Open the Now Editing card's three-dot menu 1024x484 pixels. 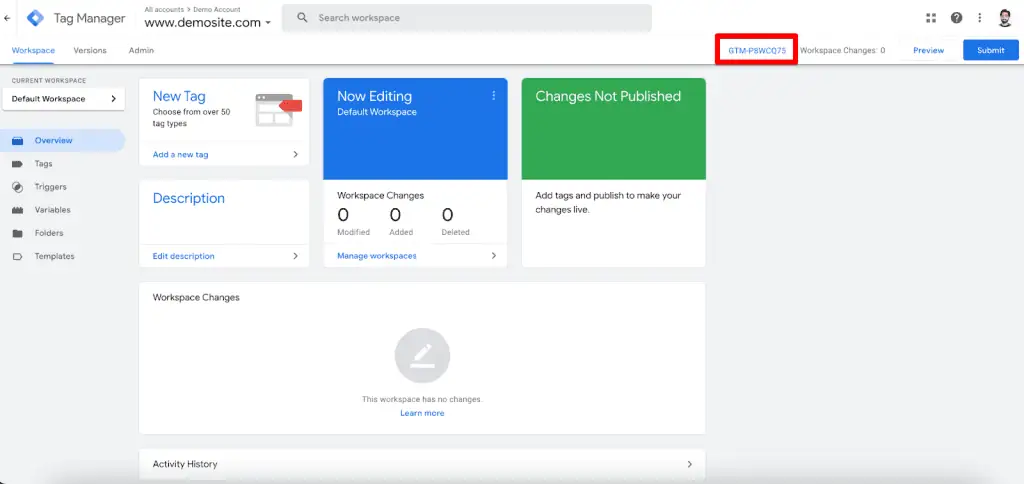click(493, 96)
